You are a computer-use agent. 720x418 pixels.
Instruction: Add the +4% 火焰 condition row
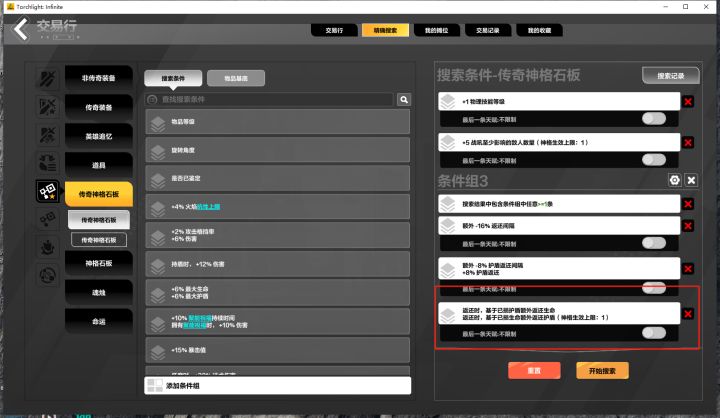(x=277, y=207)
